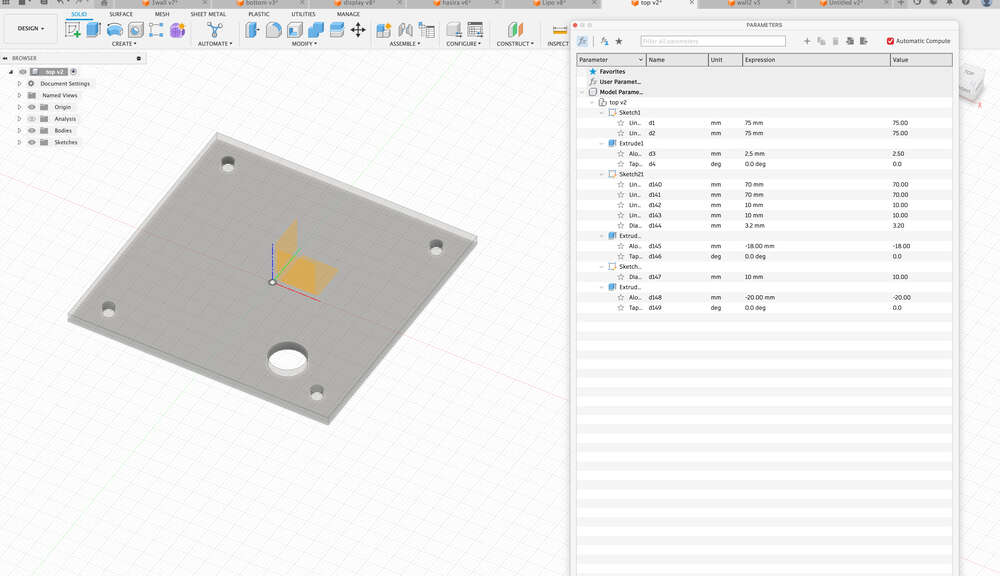This screenshot has height=576, width=1000.
Task: Add a new user parameter with plus icon
Action: [807, 41]
